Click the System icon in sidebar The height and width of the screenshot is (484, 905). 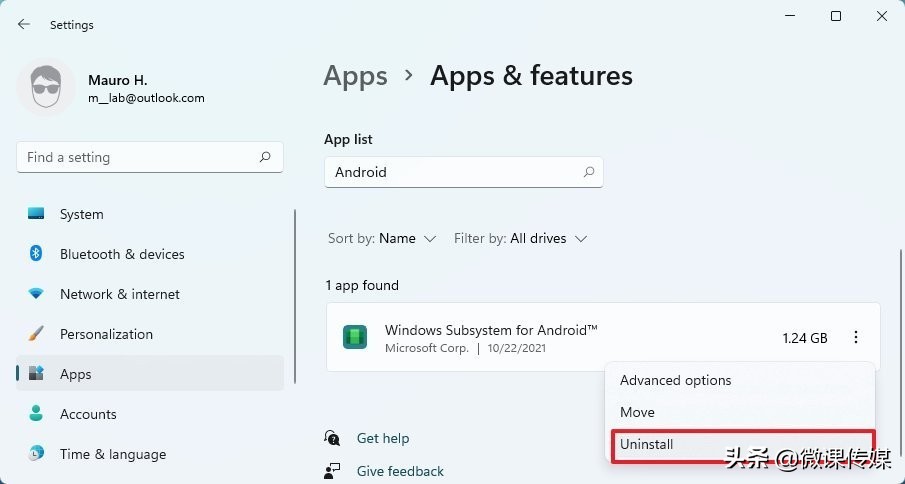click(x=36, y=214)
